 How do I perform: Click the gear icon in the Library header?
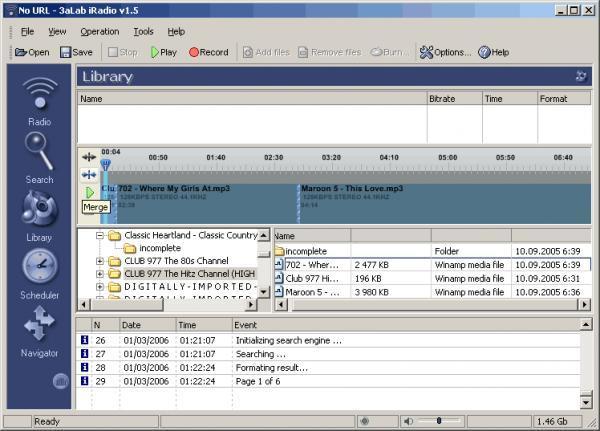coord(581,76)
